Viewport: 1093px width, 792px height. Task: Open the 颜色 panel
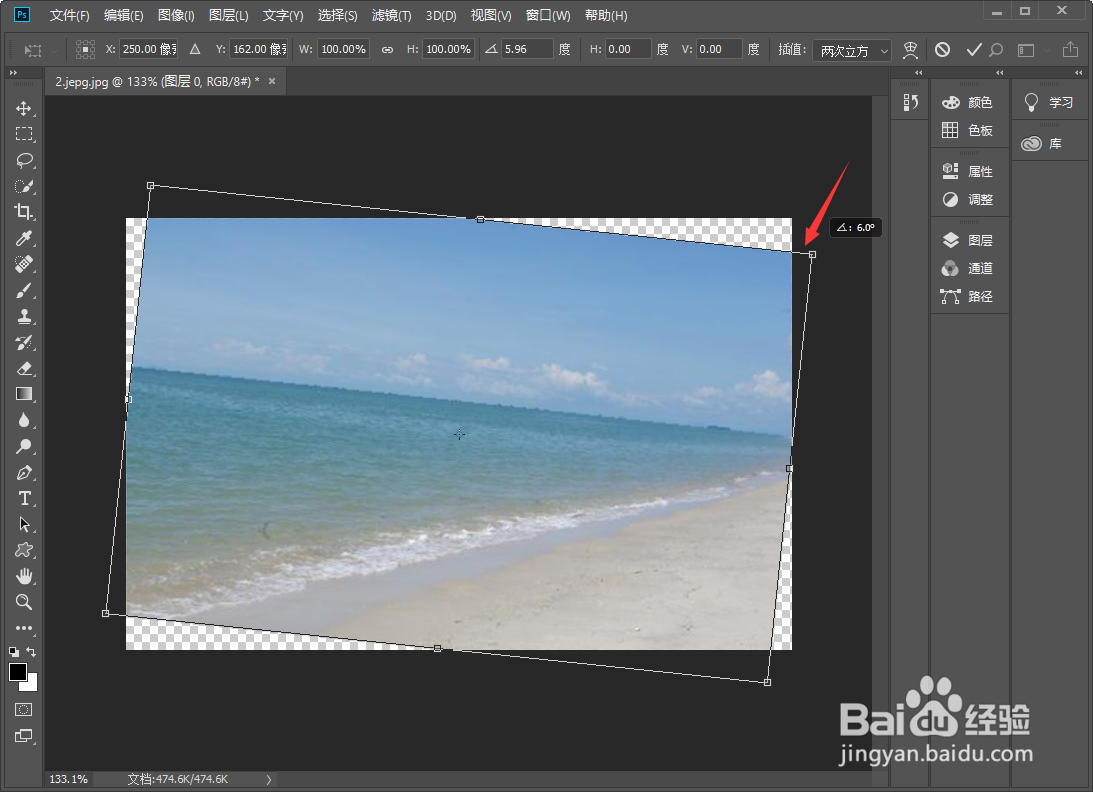[x=968, y=102]
